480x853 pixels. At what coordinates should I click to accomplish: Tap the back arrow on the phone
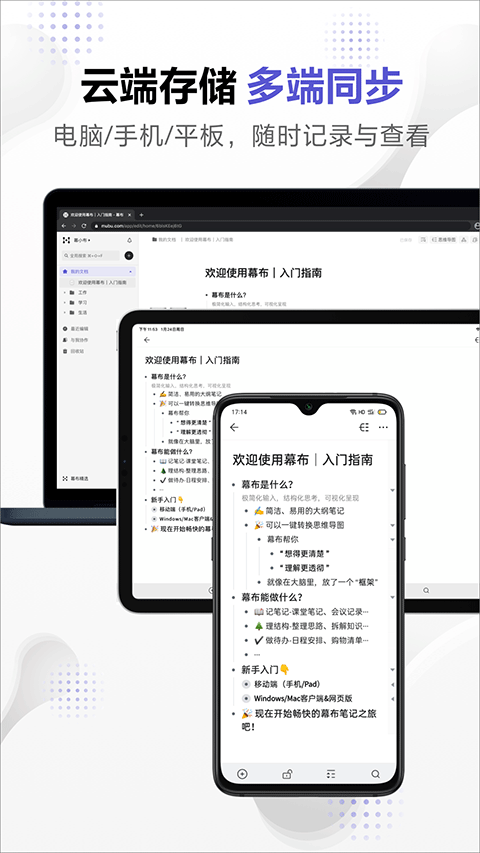235,427
